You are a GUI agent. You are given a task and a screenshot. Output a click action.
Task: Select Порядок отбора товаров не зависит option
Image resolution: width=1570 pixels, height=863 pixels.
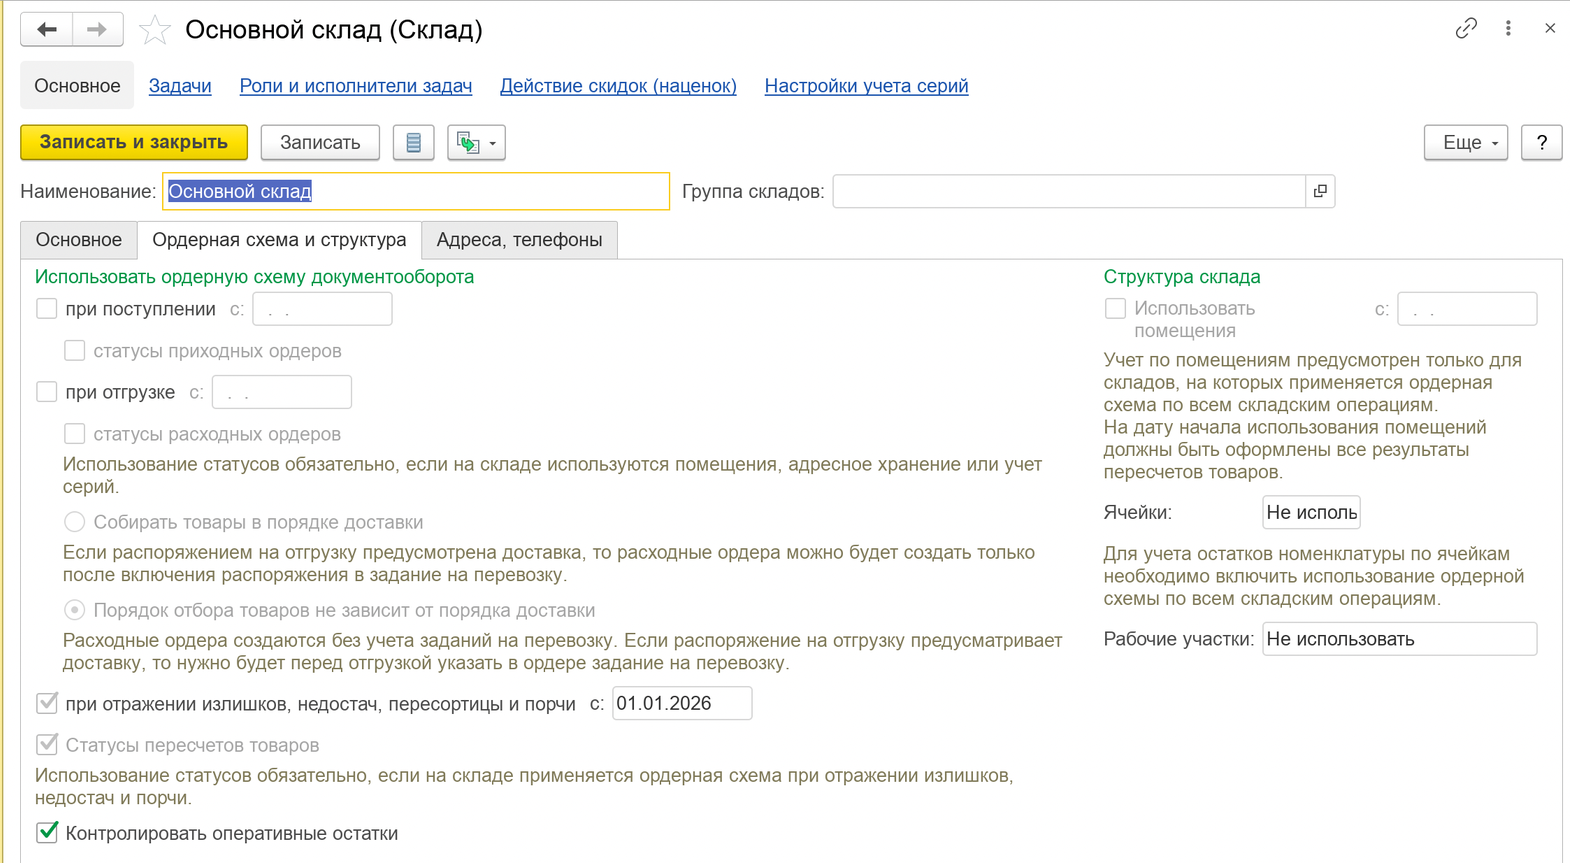click(x=75, y=610)
